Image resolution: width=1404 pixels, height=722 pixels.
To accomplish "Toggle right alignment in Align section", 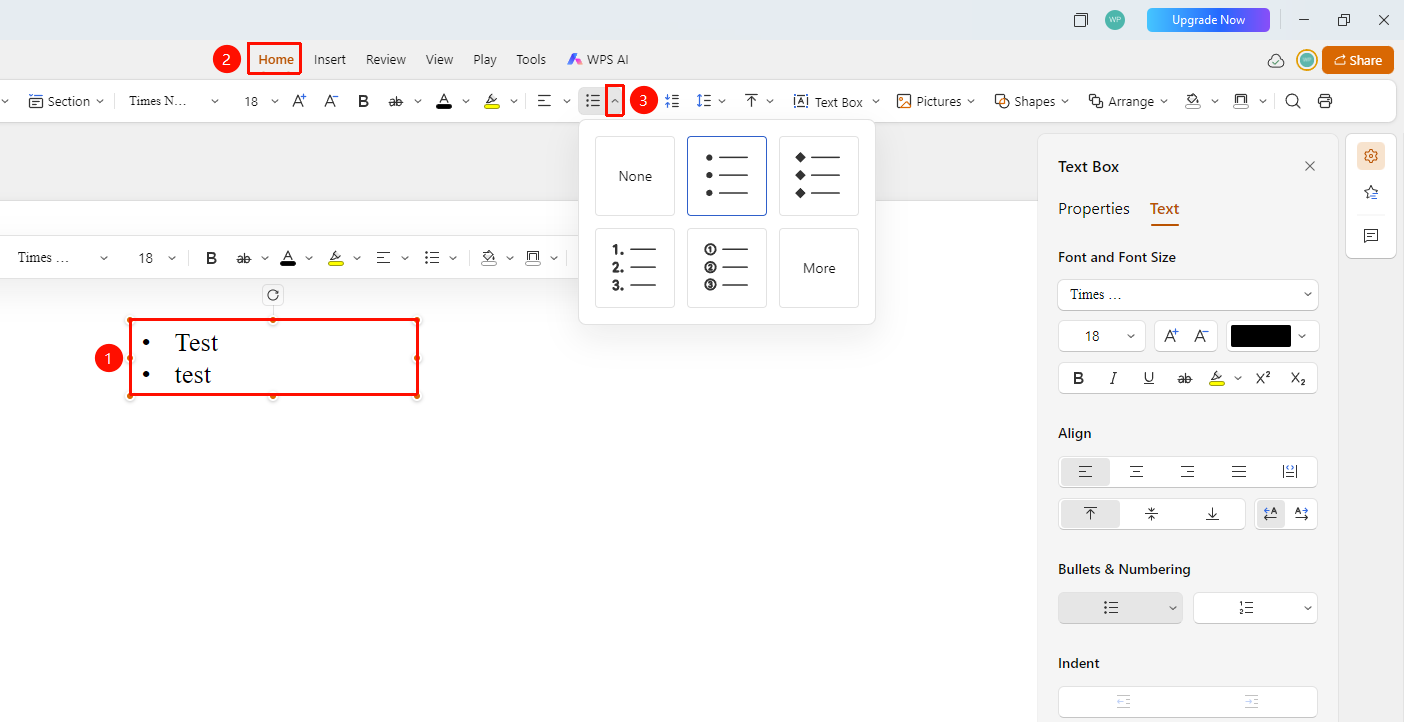I will (1188, 472).
